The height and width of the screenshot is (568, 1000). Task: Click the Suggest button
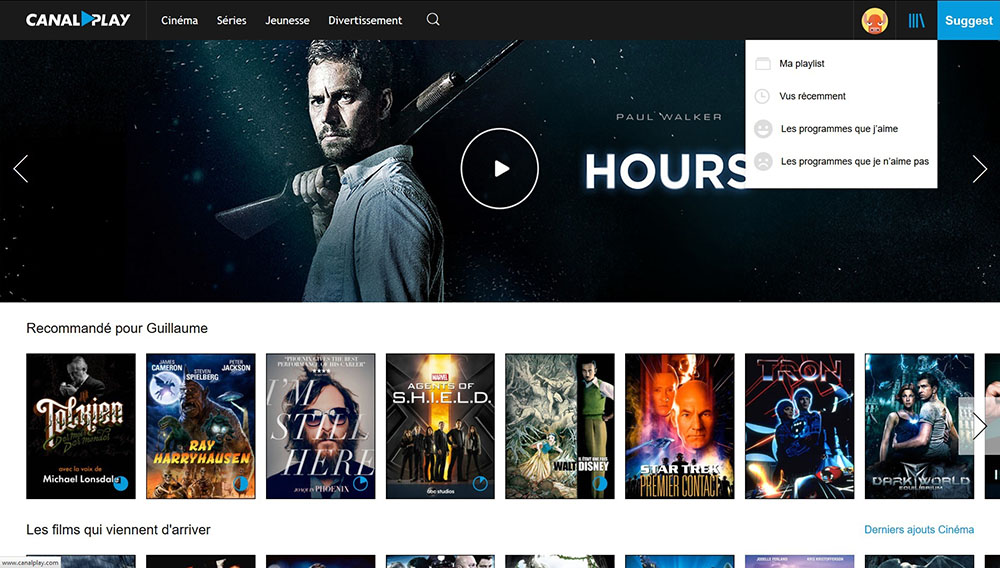(x=969, y=20)
